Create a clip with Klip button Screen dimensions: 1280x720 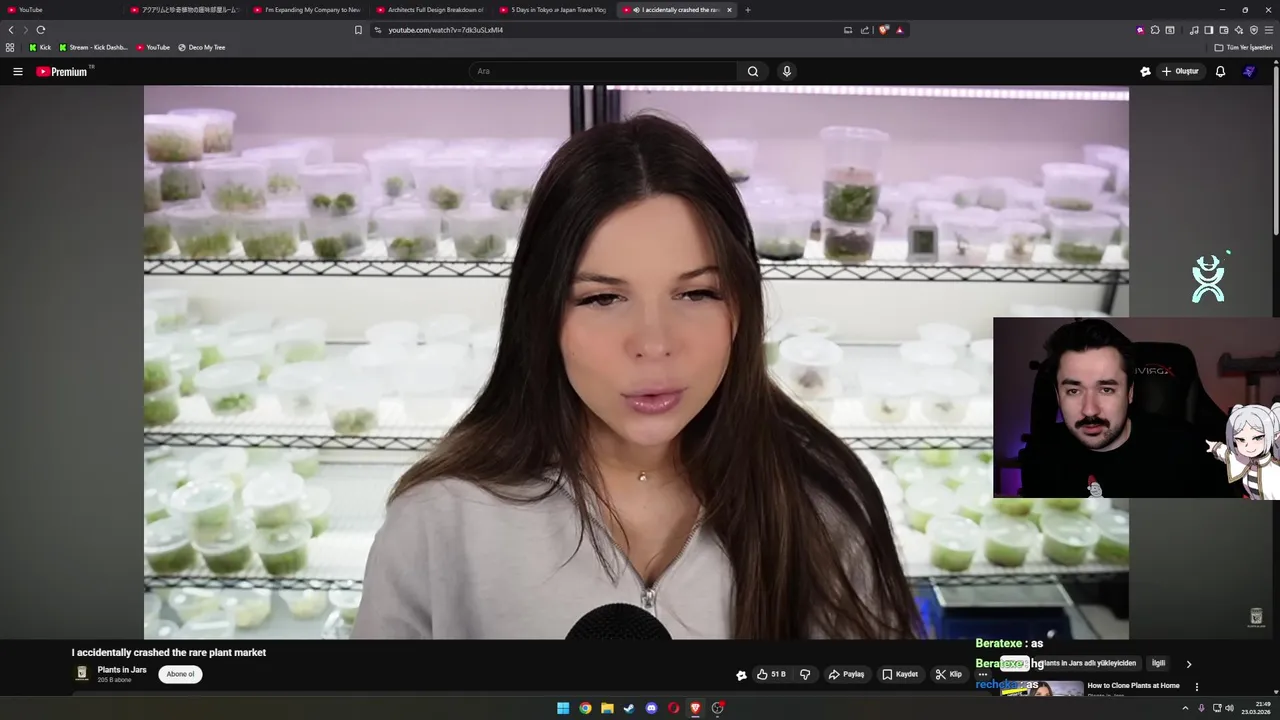click(x=948, y=674)
